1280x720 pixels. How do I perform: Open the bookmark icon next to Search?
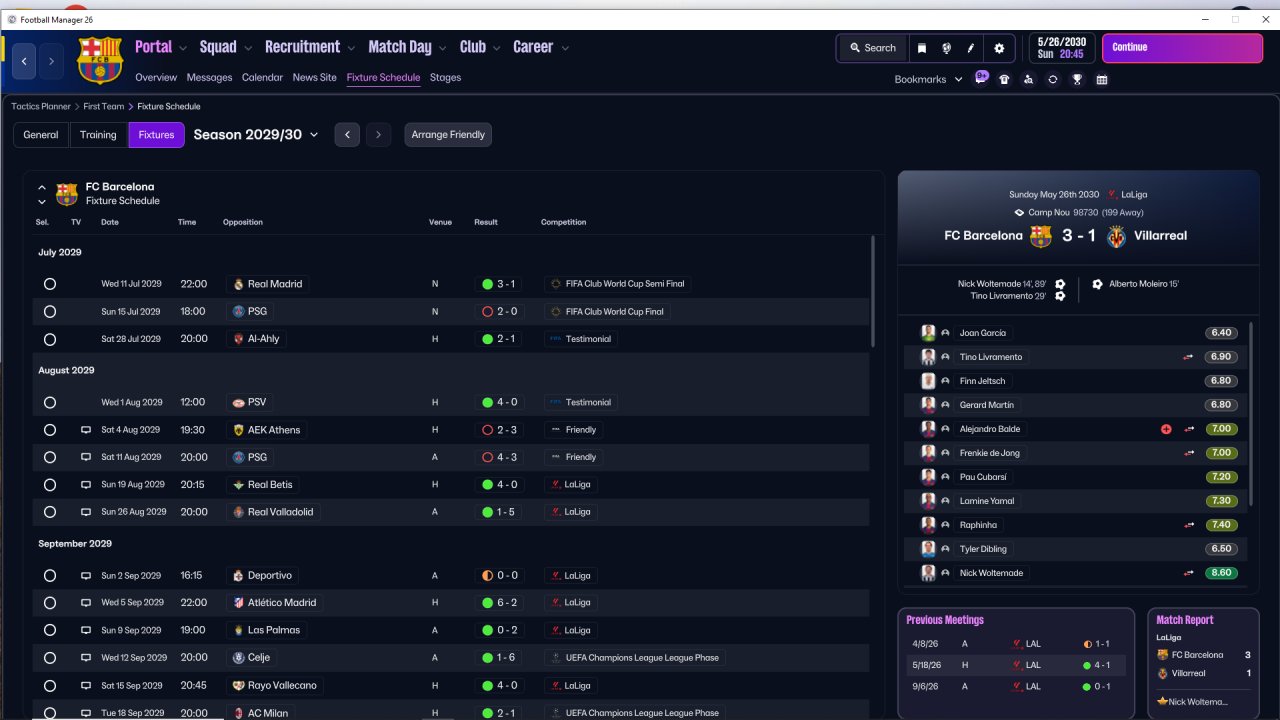pos(922,48)
